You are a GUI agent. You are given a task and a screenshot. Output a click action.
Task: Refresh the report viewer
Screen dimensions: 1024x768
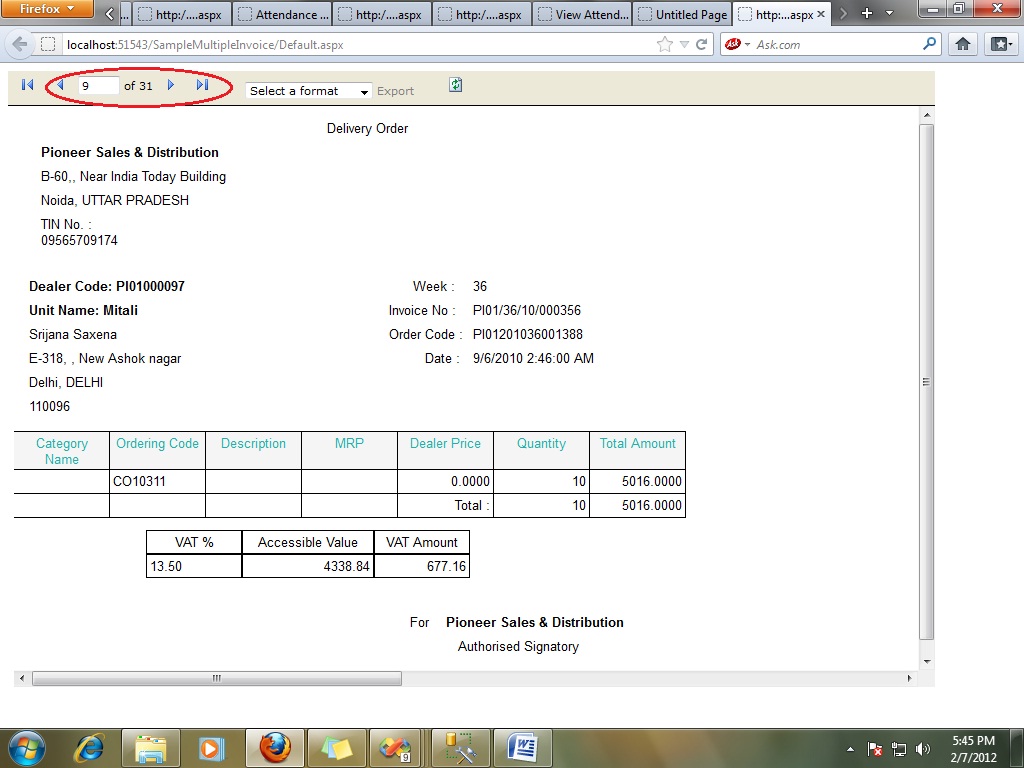point(455,85)
